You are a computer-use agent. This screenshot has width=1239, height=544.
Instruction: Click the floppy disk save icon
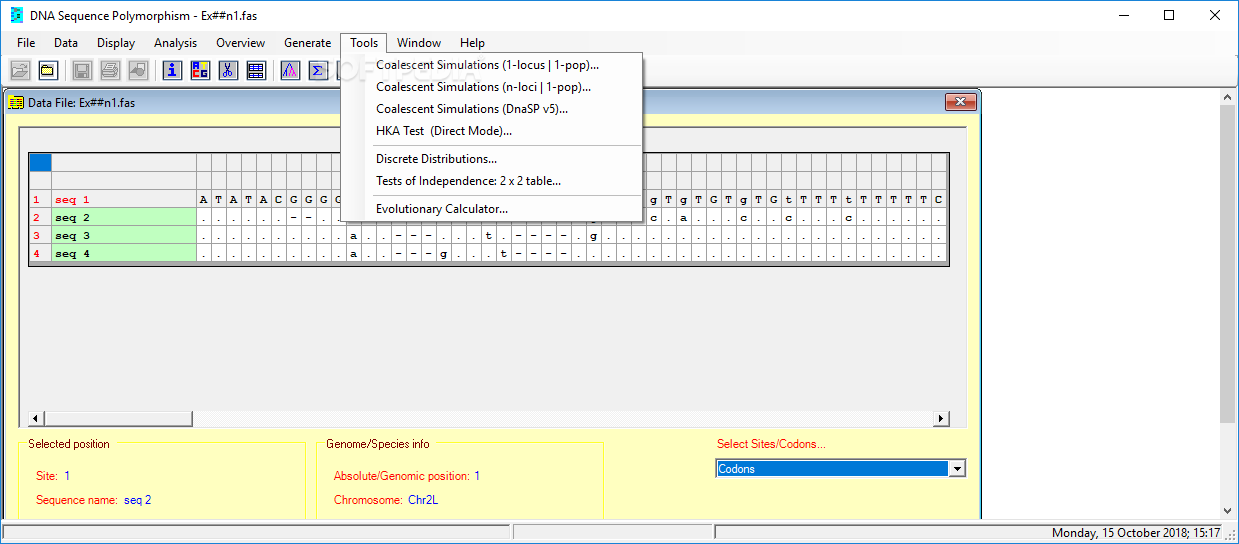(82, 70)
